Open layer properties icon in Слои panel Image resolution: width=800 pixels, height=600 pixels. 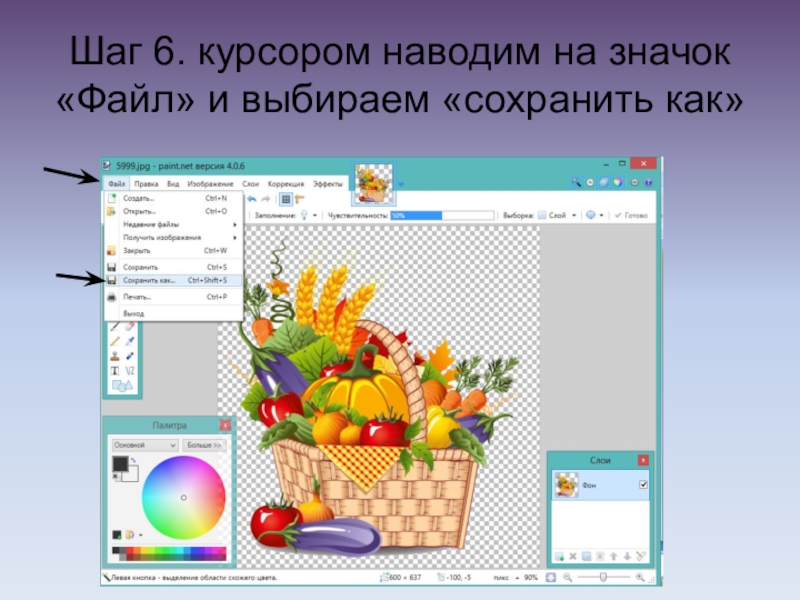(x=641, y=555)
